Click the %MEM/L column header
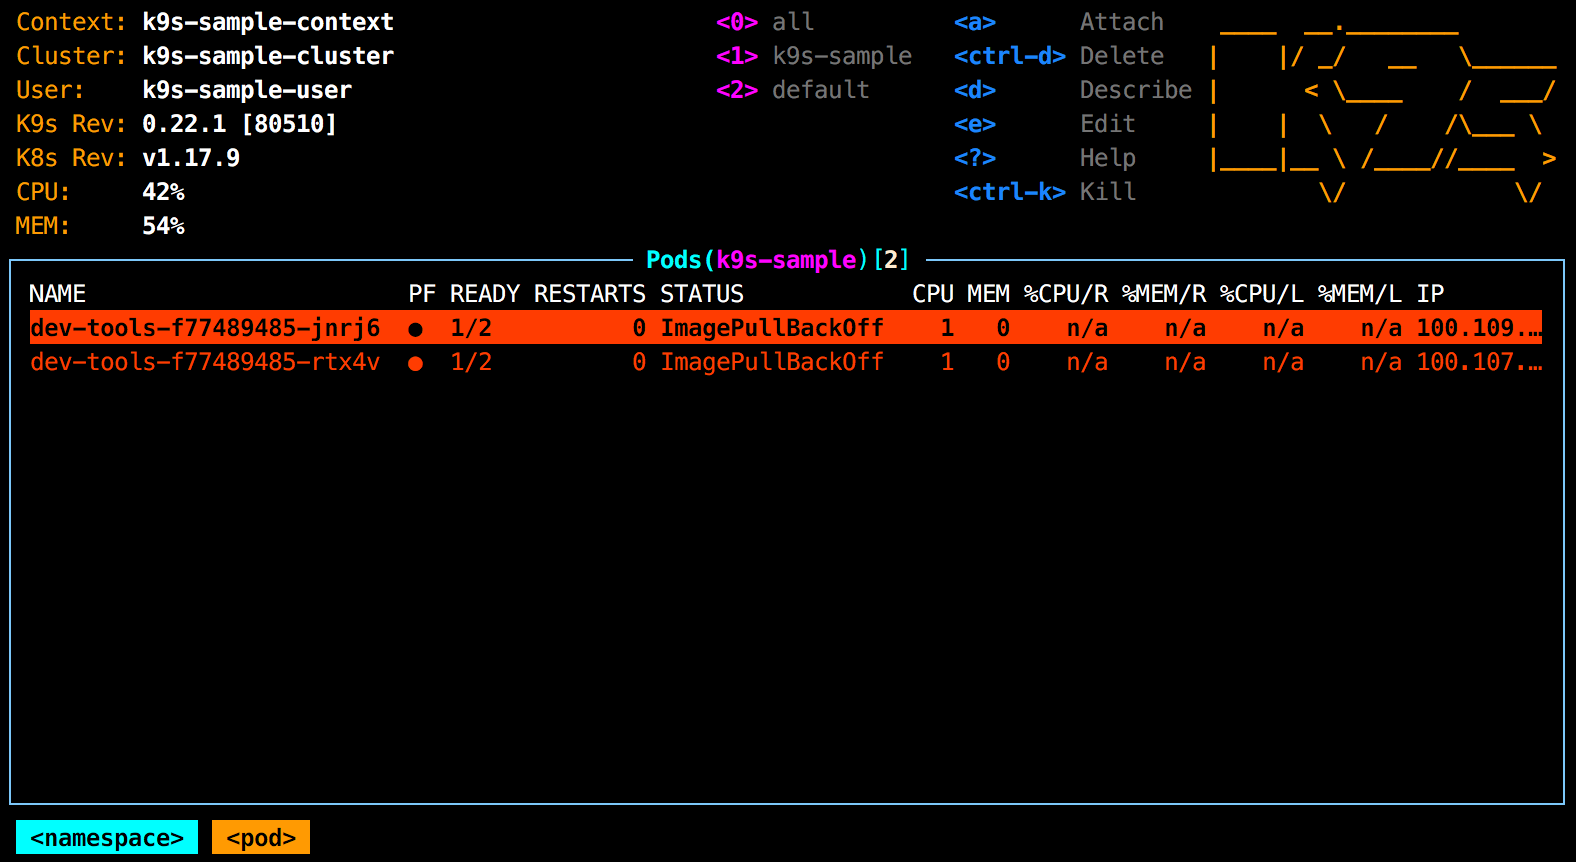This screenshot has height=862, width=1576. pyautogui.click(x=1360, y=294)
